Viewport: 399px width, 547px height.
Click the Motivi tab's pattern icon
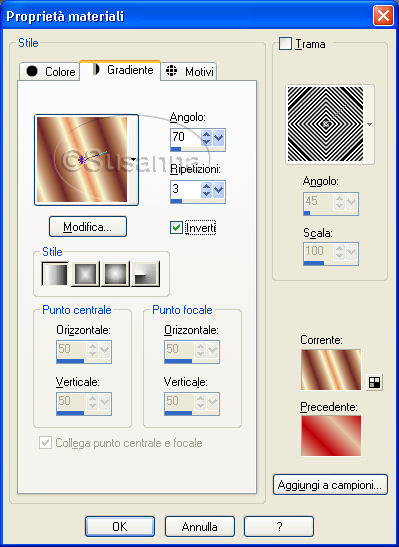click(x=172, y=70)
